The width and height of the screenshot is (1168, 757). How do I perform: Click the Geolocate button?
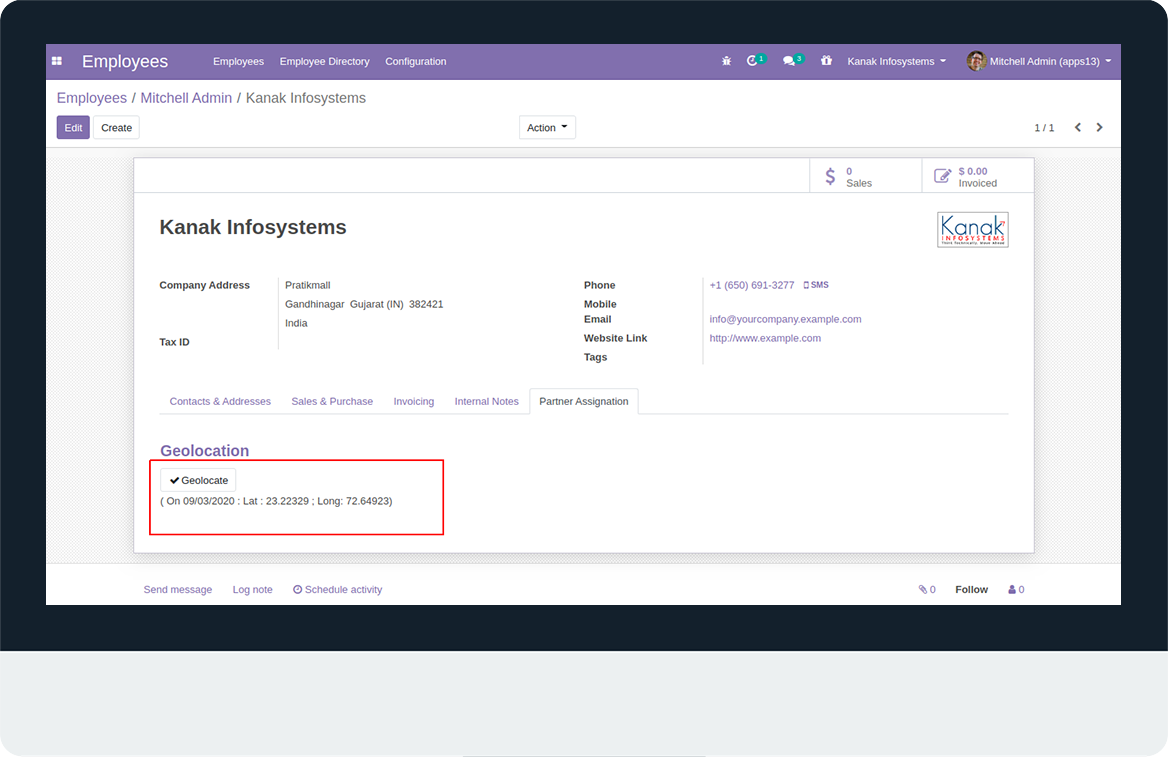point(198,481)
